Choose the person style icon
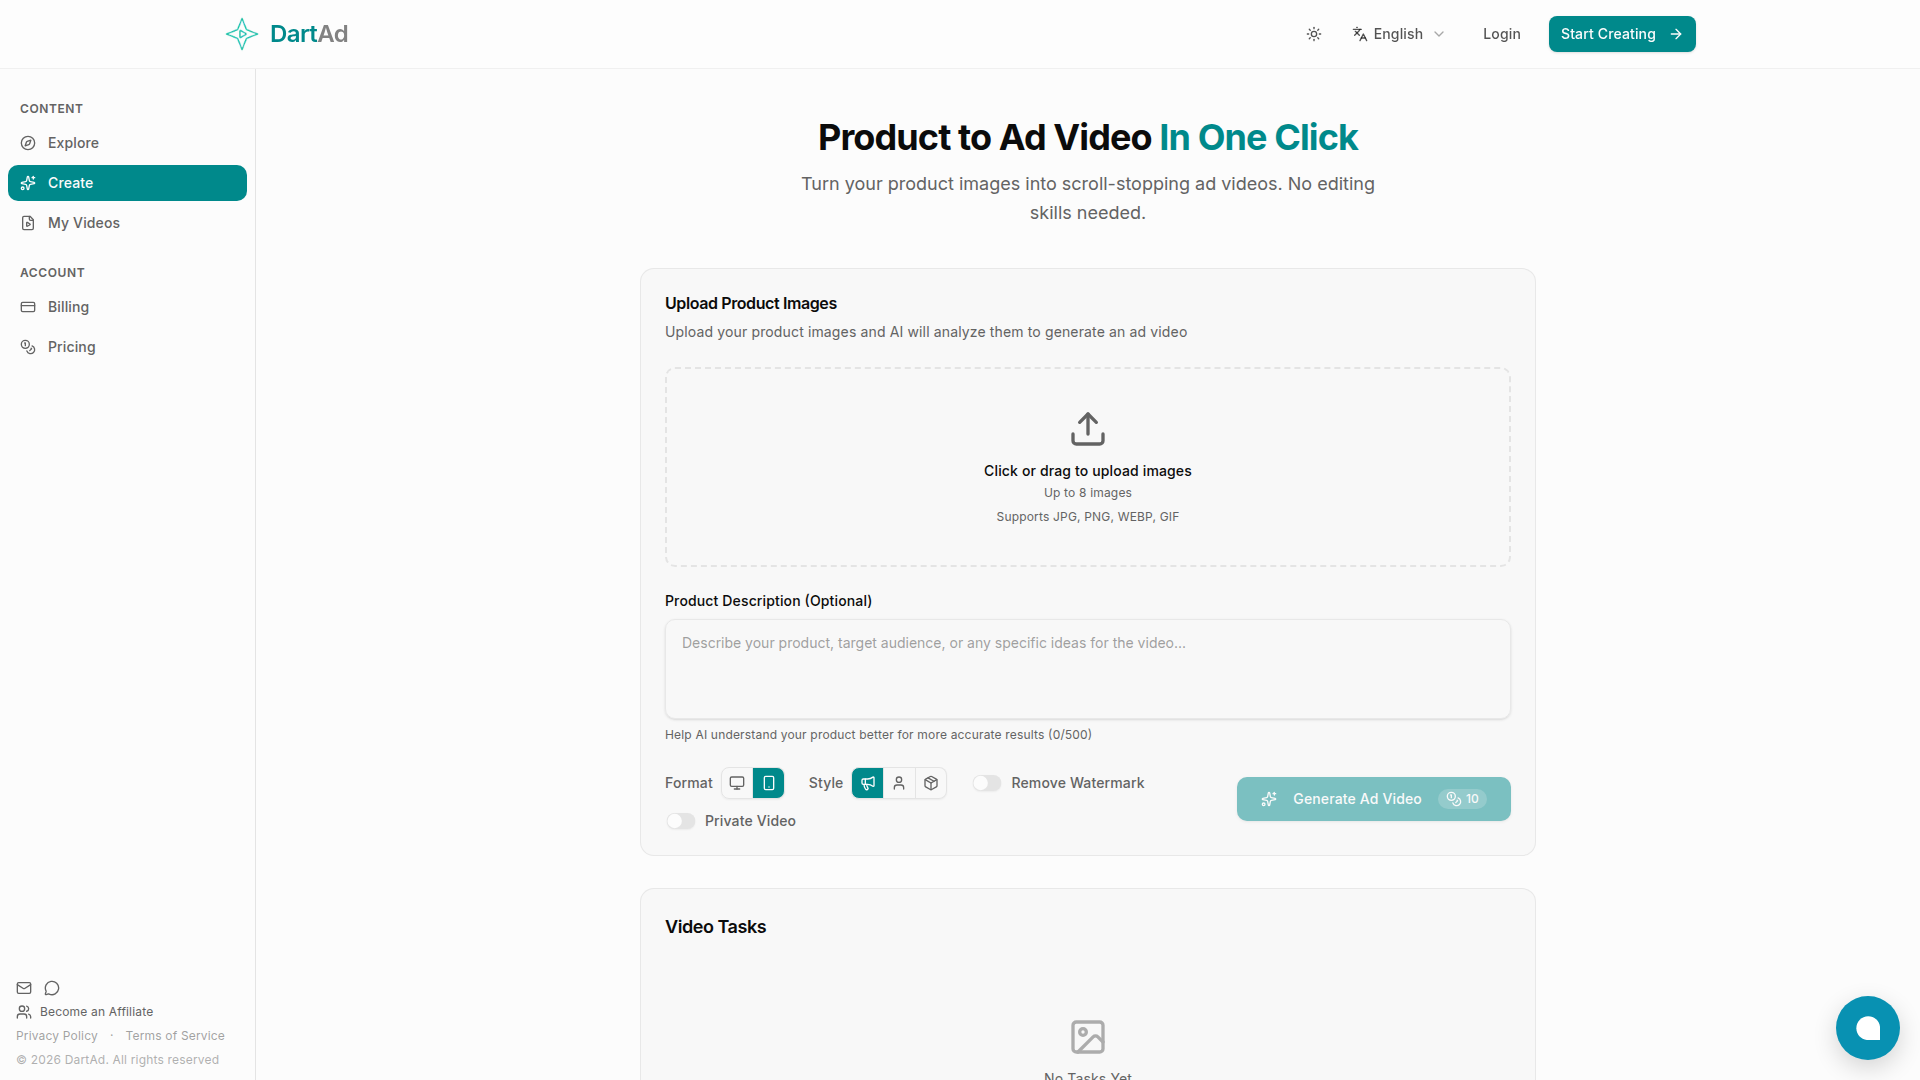The height and width of the screenshot is (1080, 1920). 899,783
